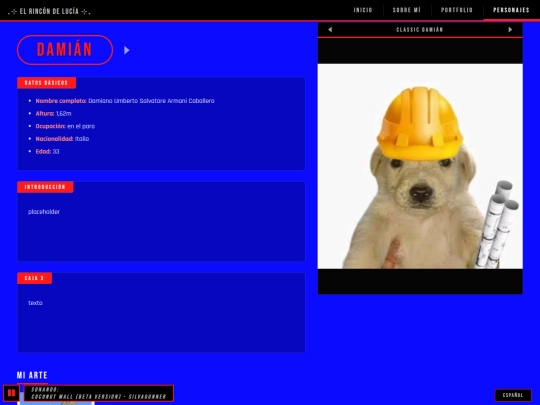
Task: Go to next image in Classic Damián gallery
Action: coord(510,30)
